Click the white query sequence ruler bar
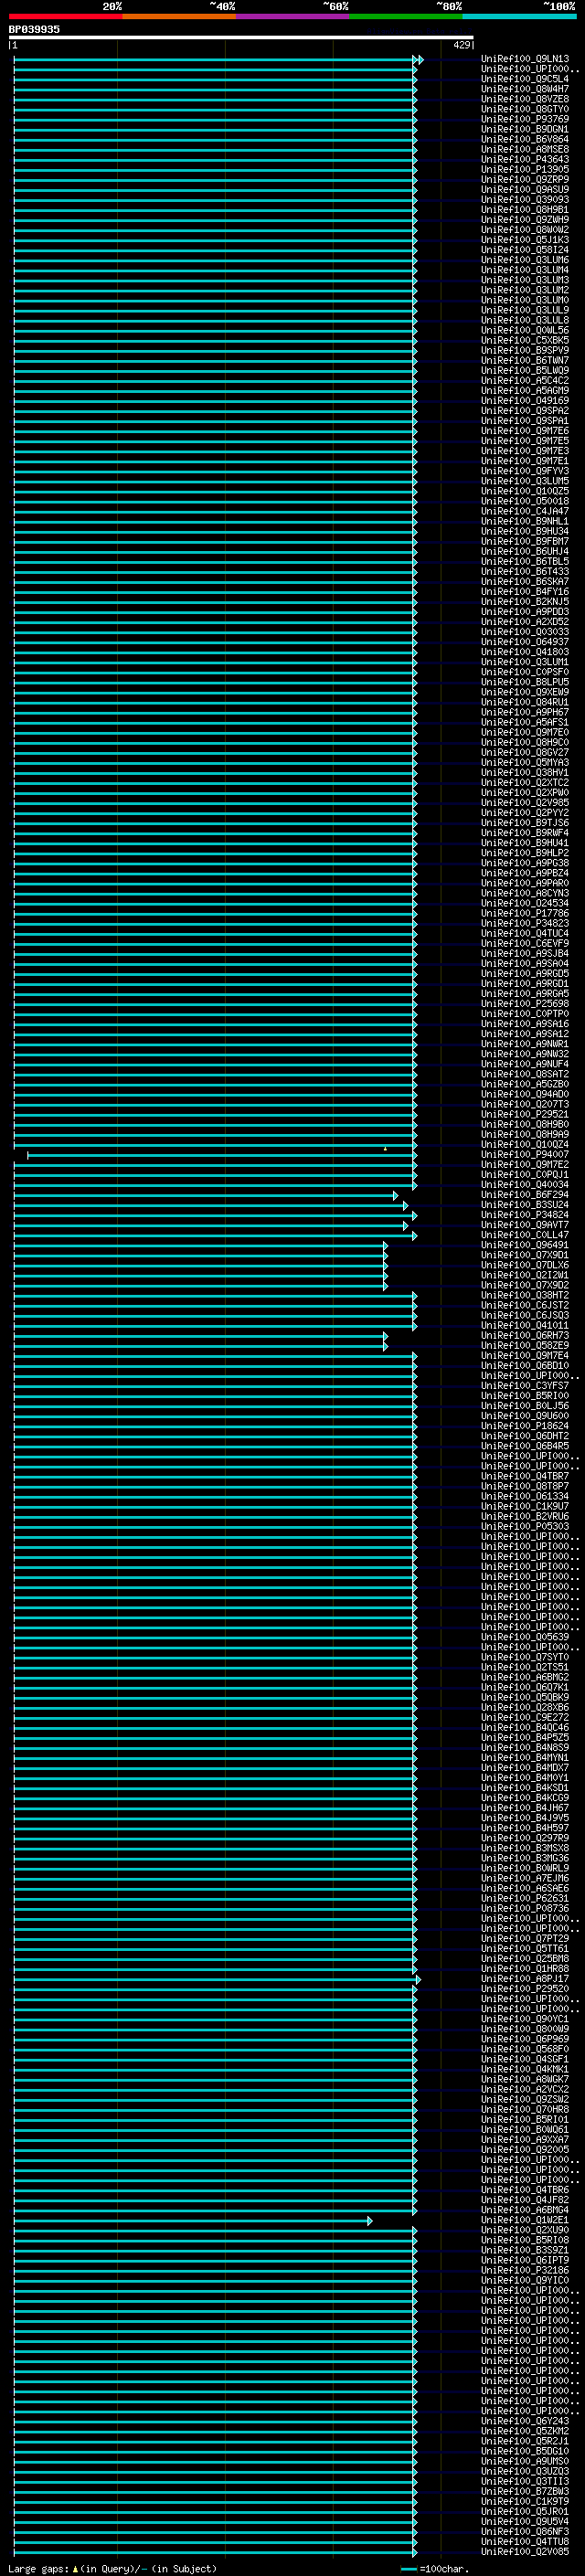 tap(241, 38)
